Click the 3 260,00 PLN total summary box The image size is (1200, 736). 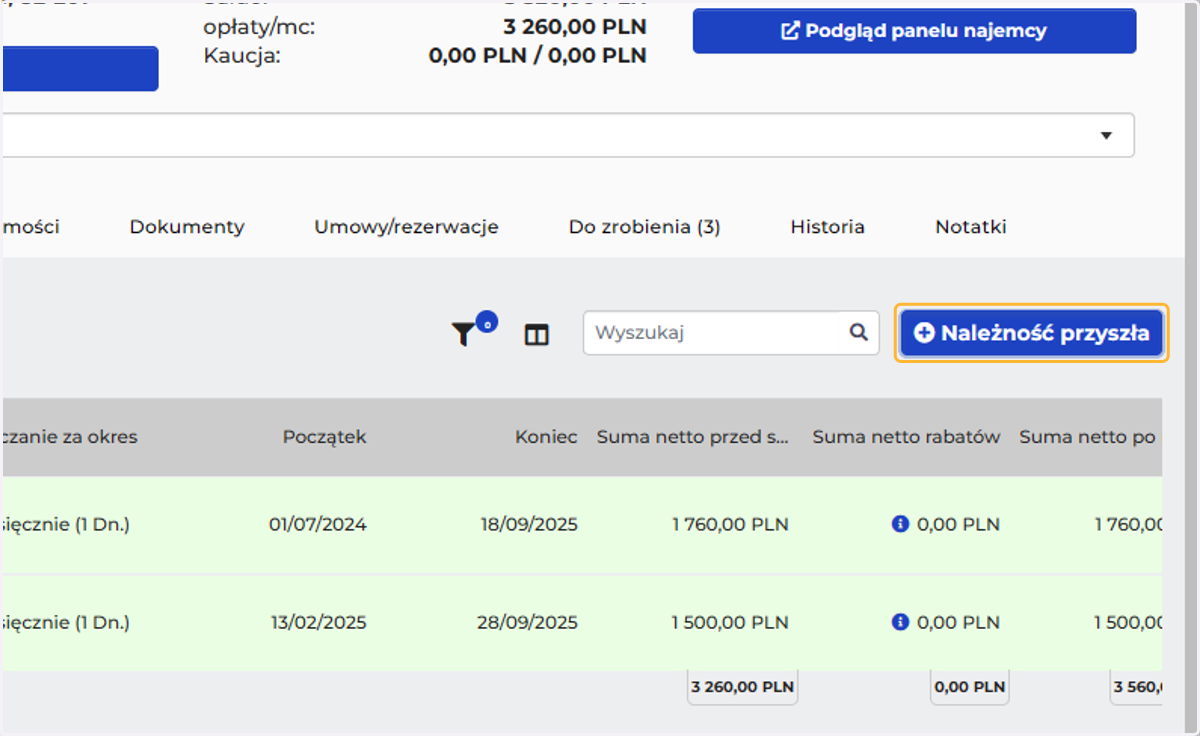coord(742,687)
